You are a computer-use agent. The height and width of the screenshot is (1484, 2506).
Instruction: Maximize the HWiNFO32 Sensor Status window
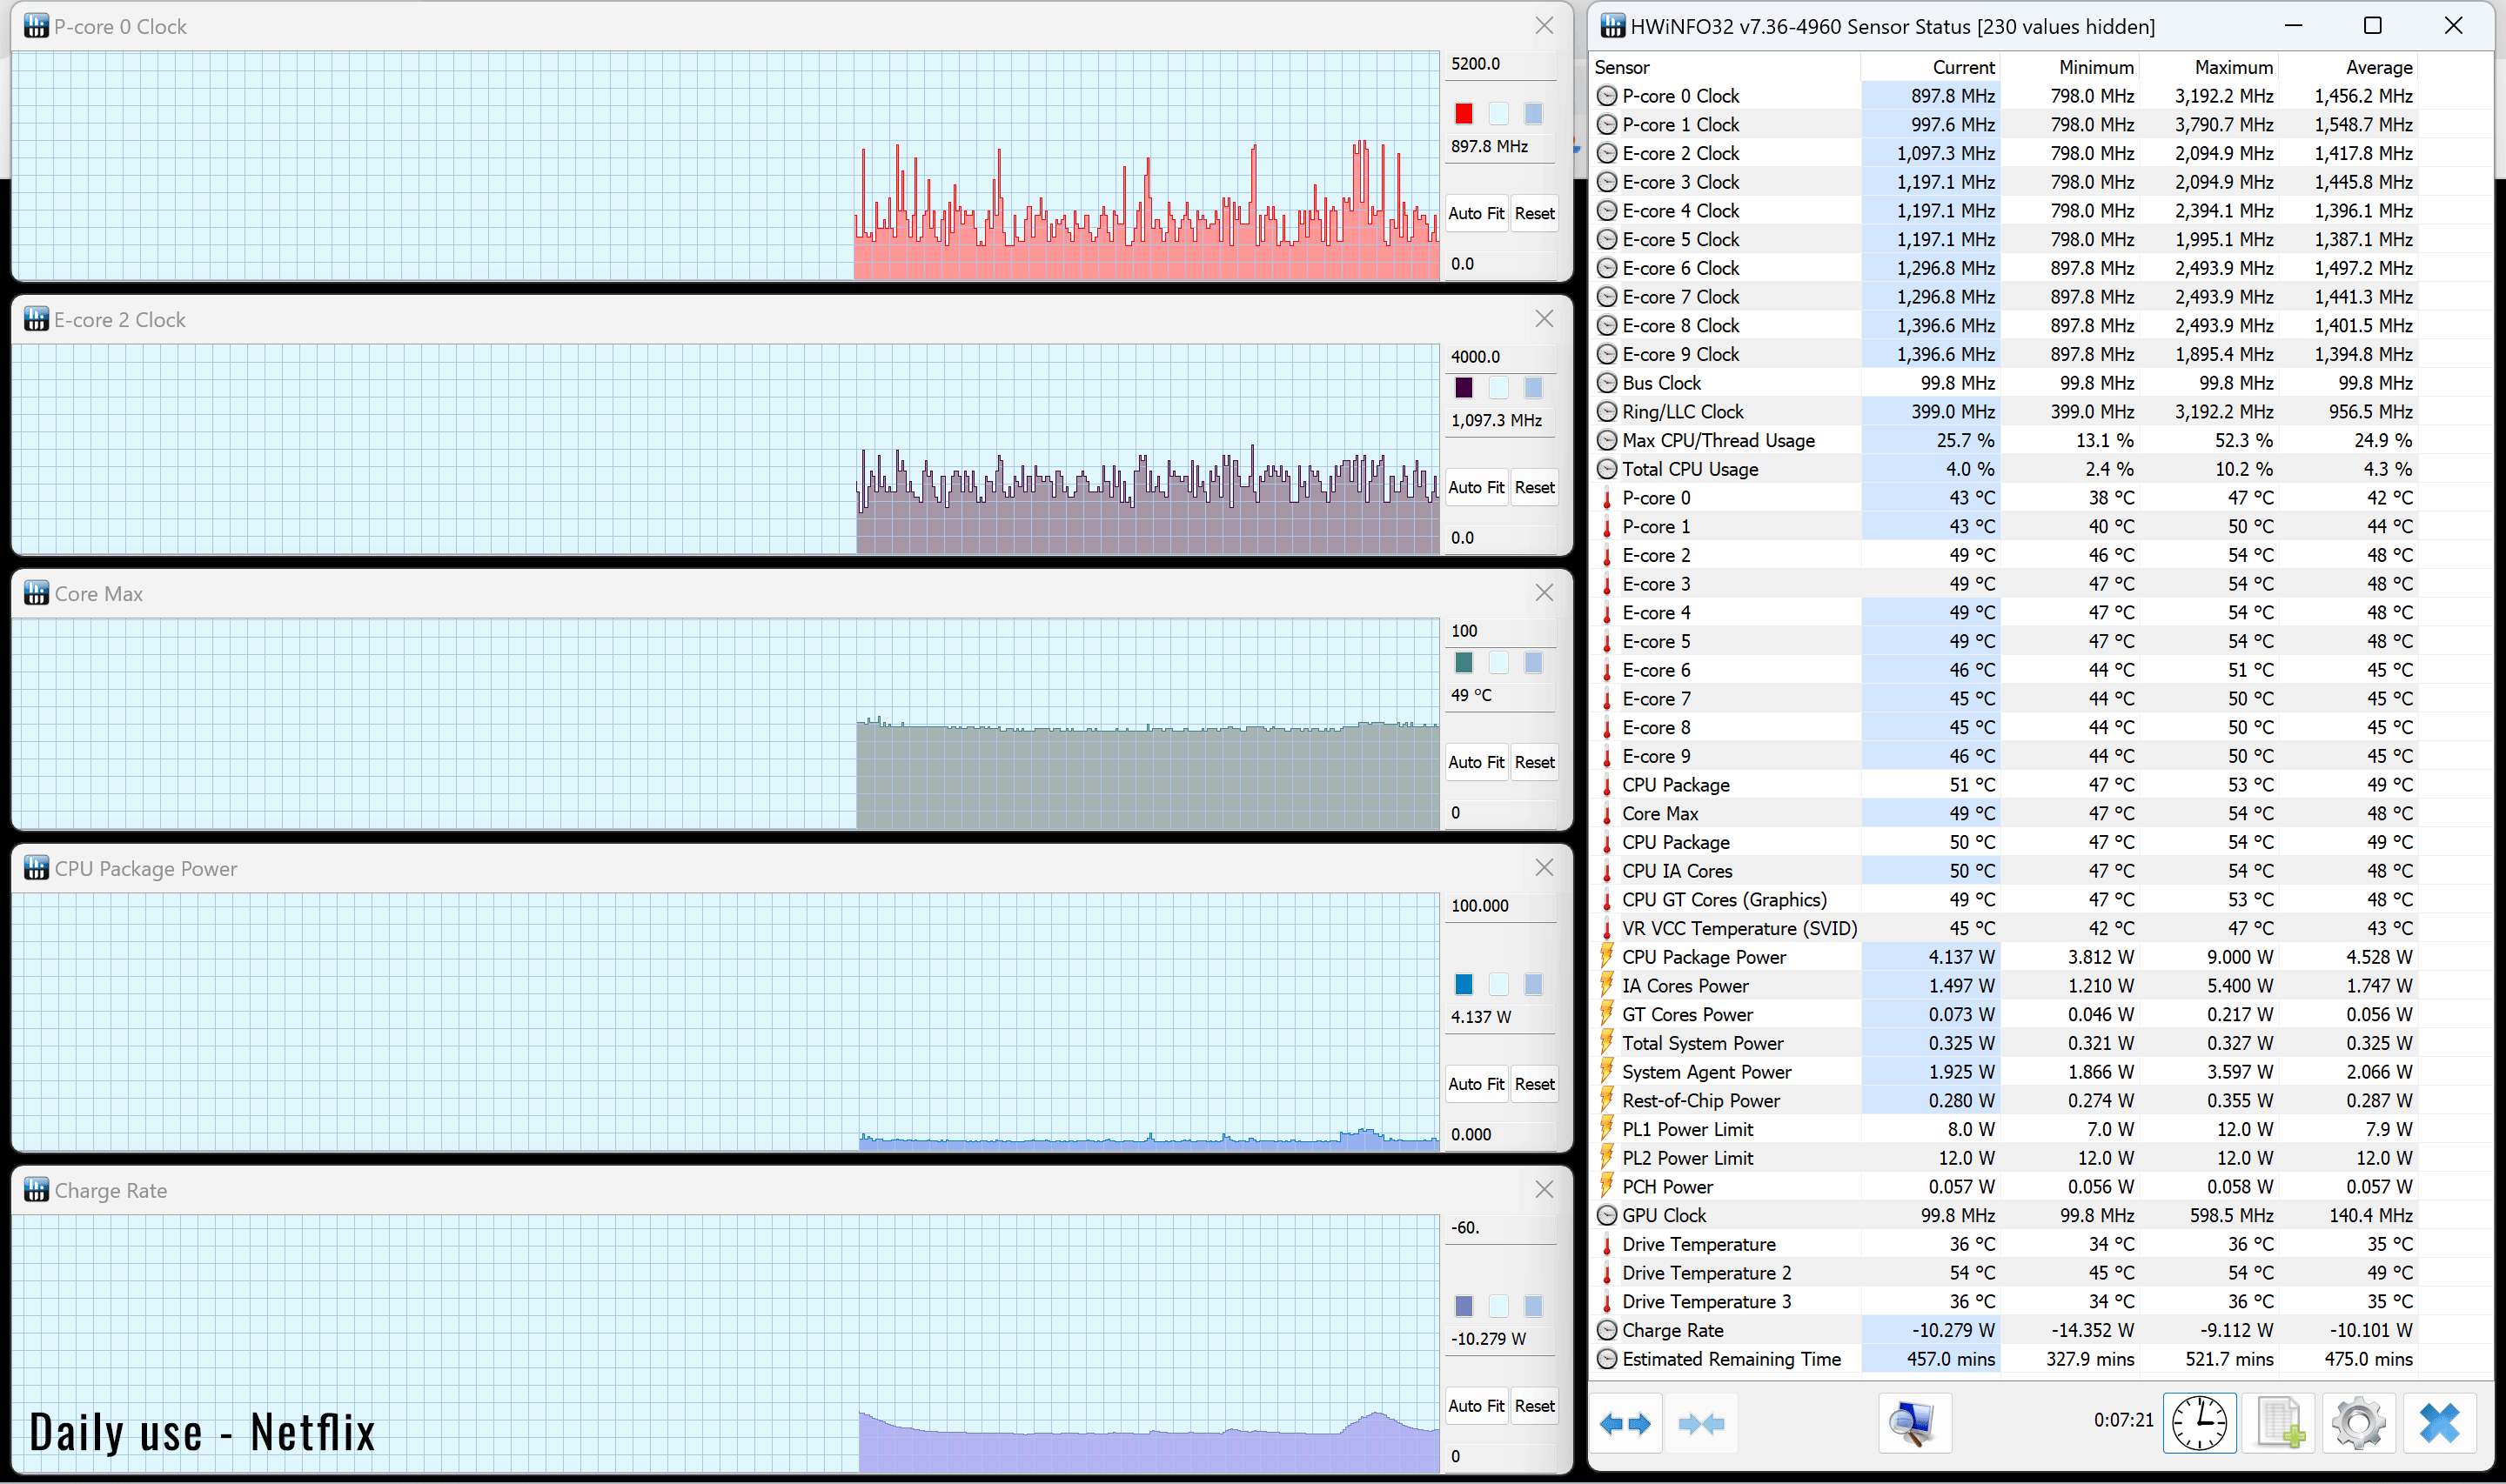tap(2372, 26)
